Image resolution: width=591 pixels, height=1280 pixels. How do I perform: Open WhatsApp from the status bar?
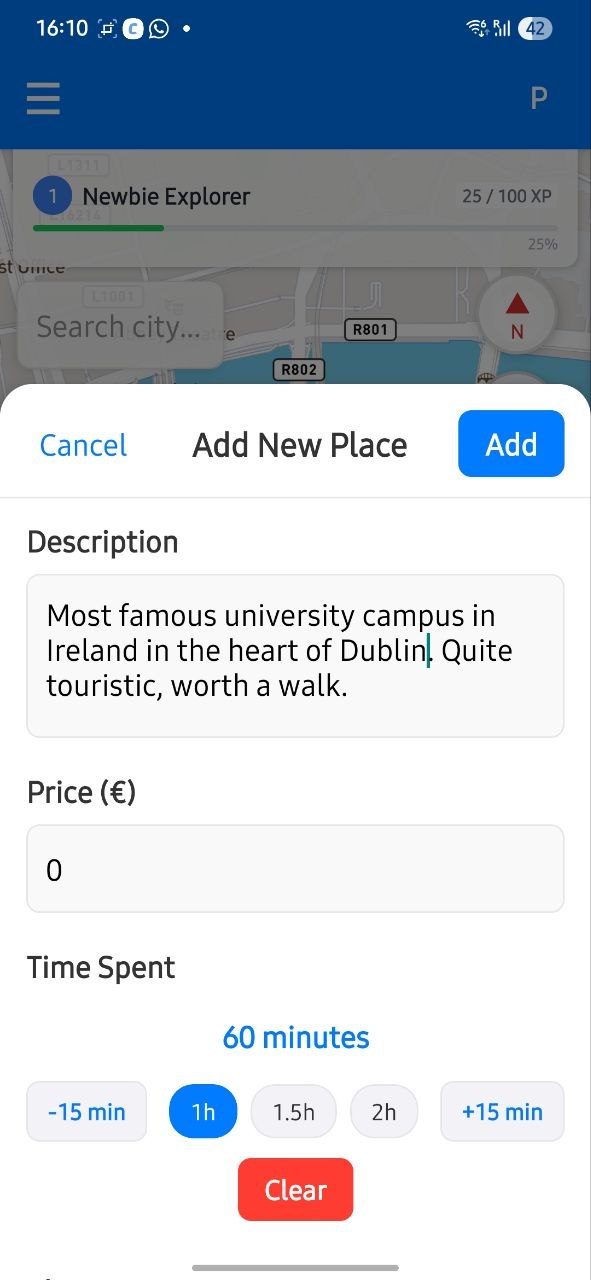(x=158, y=28)
